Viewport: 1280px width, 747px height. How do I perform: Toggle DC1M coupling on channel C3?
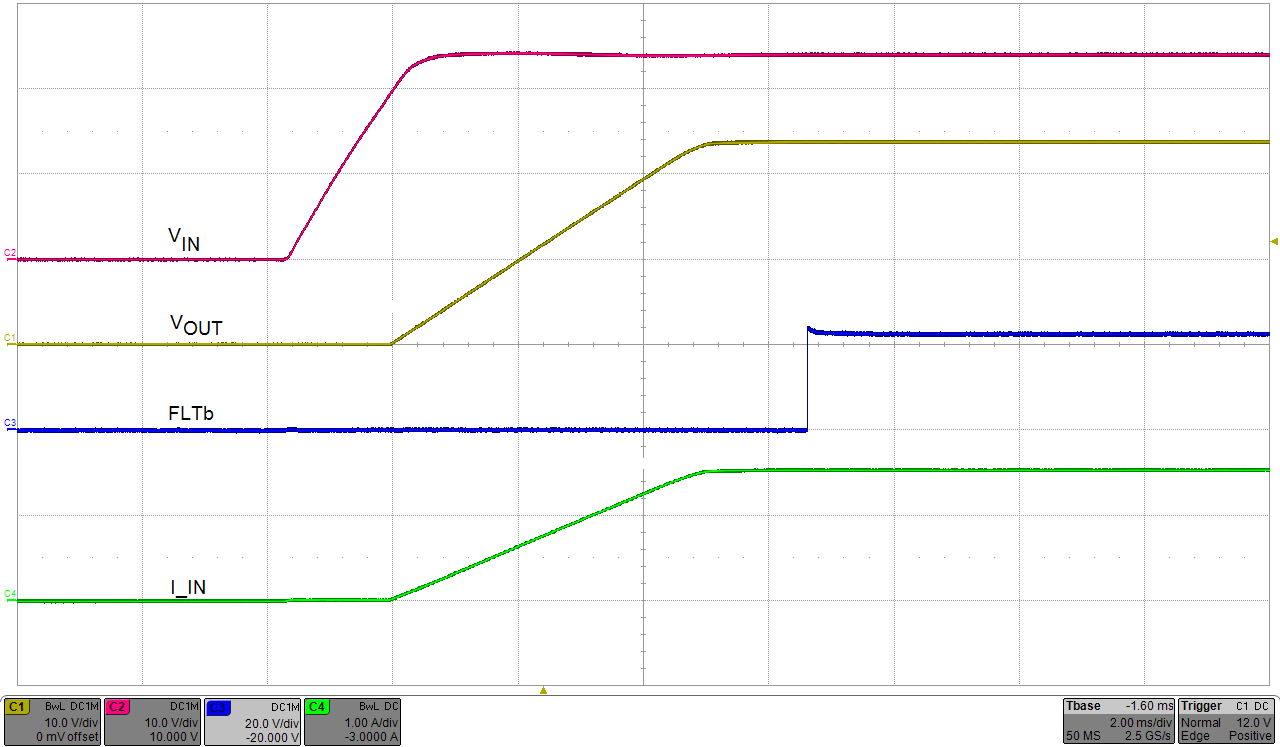pyautogui.click(x=283, y=706)
